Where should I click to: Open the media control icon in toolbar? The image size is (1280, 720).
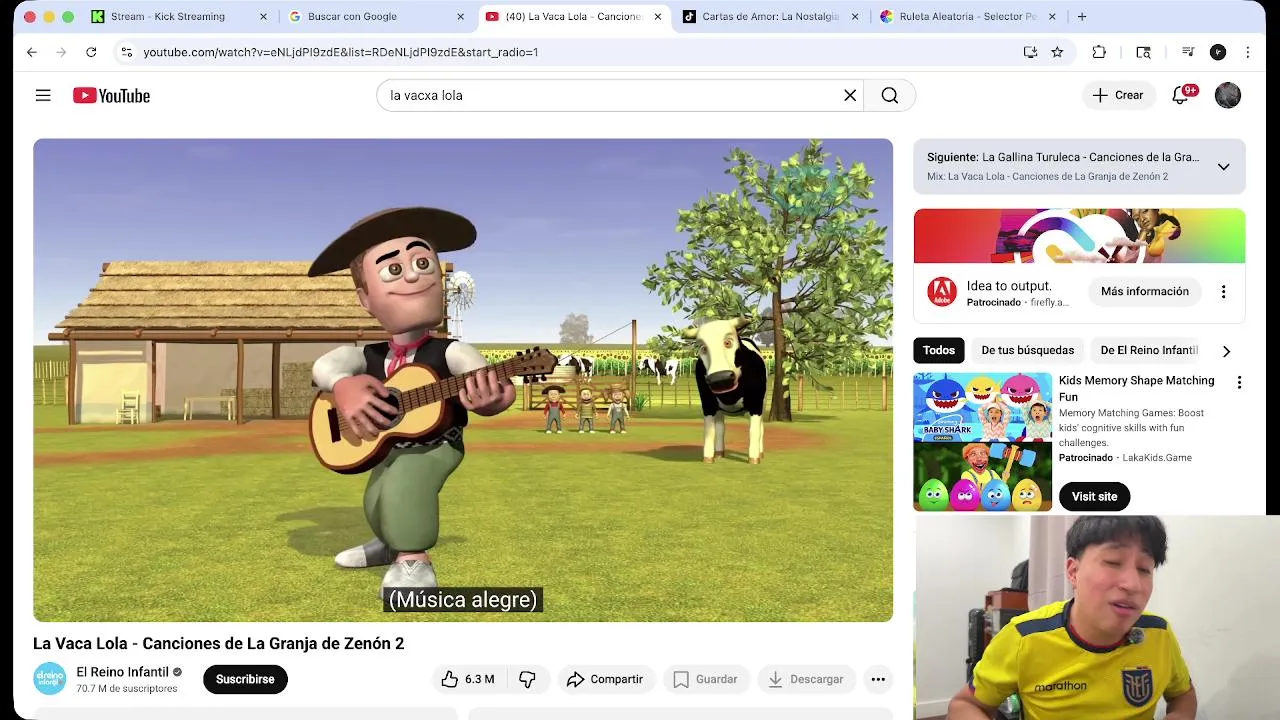(x=1187, y=52)
